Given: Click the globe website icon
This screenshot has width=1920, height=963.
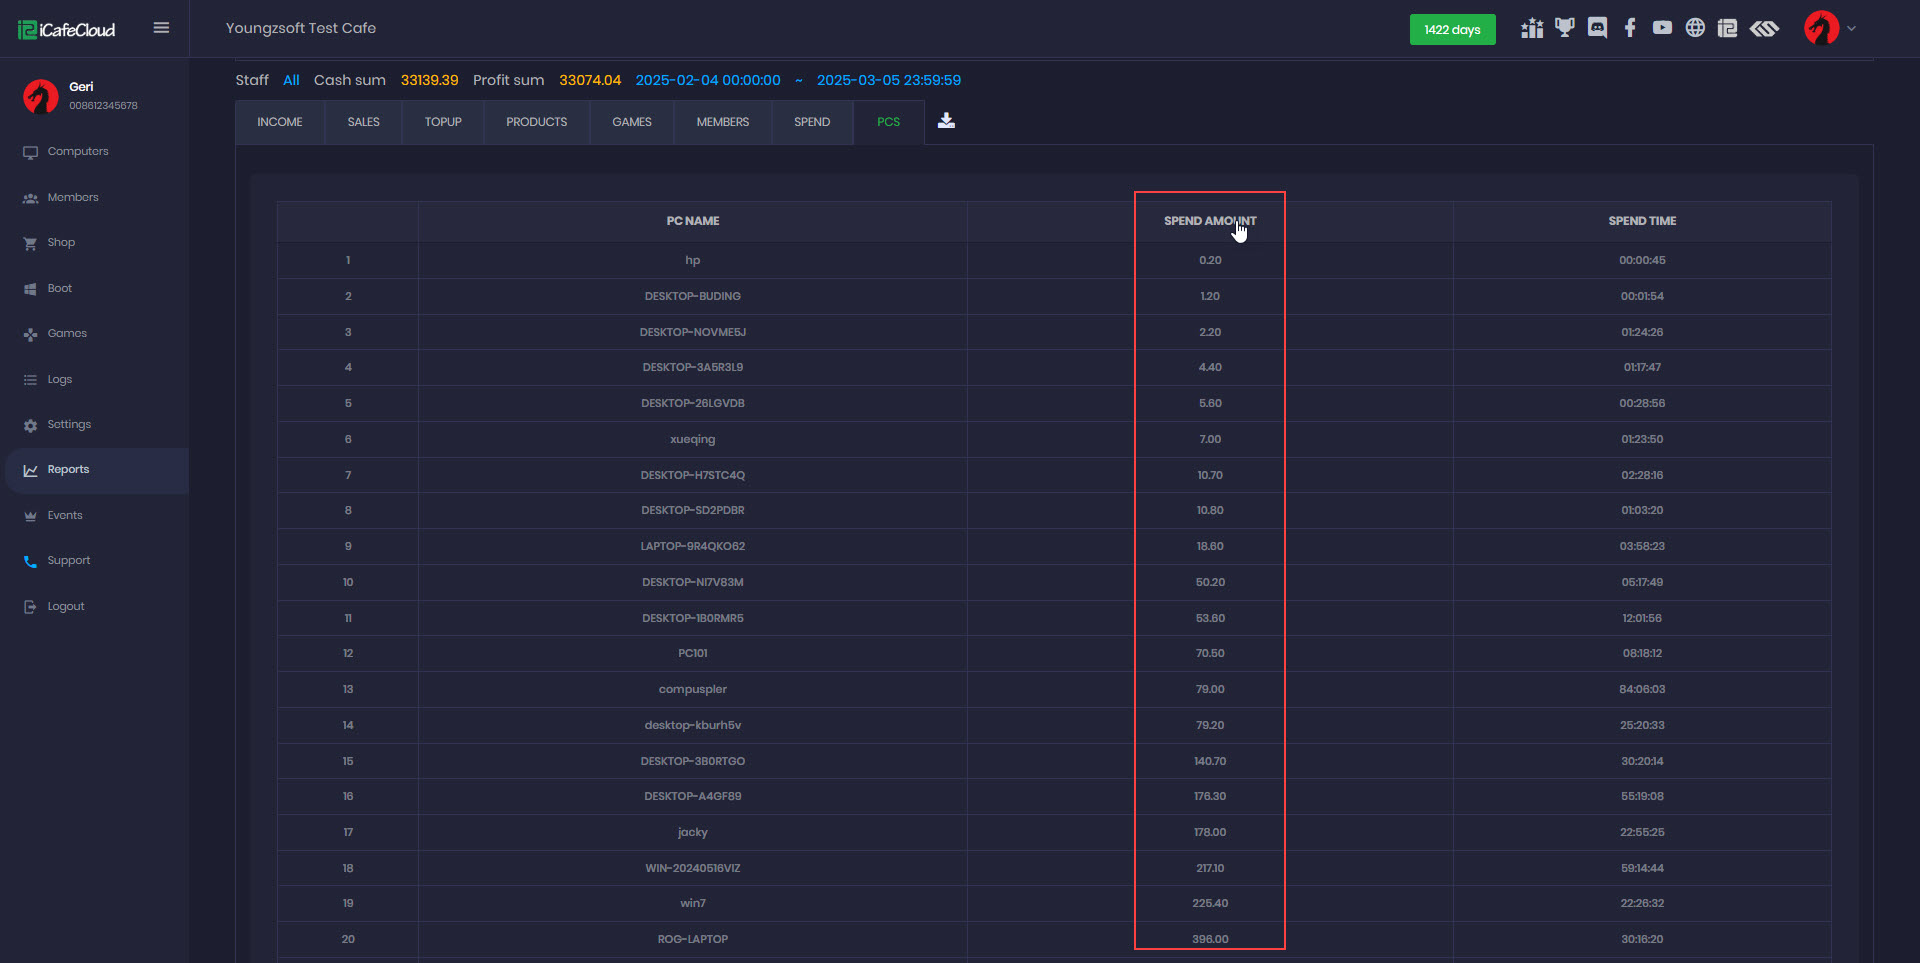Looking at the screenshot, I should click(x=1695, y=28).
